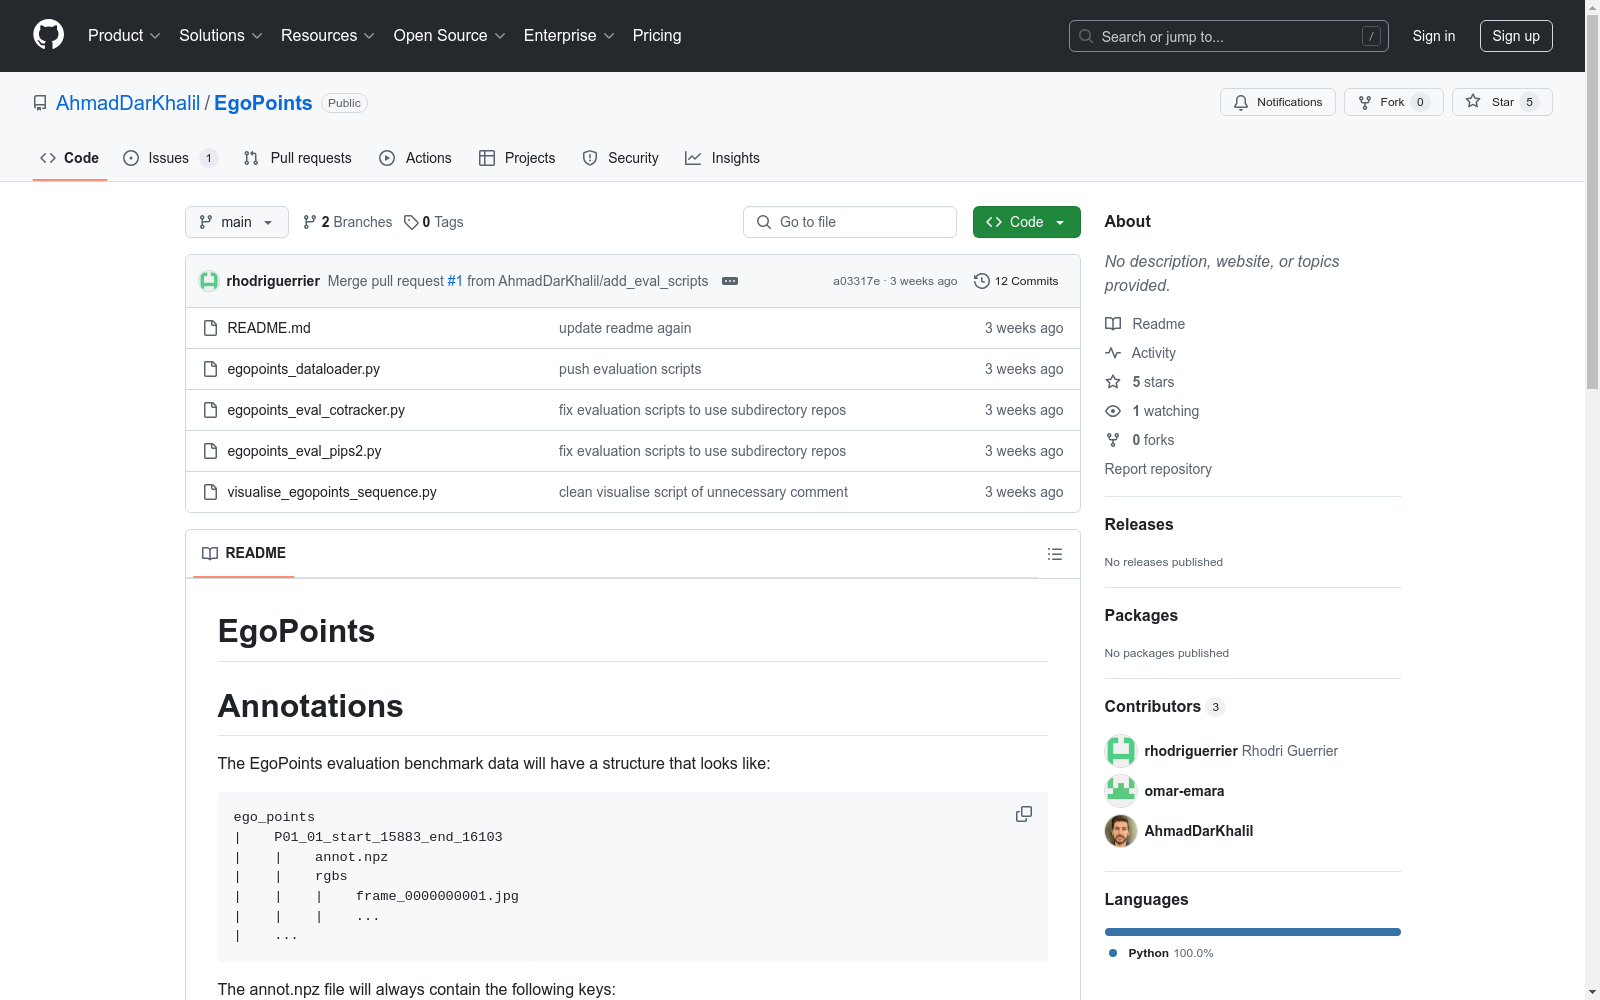The width and height of the screenshot is (1600, 1000).
Task: View the 12 Commits history
Action: click(1016, 281)
